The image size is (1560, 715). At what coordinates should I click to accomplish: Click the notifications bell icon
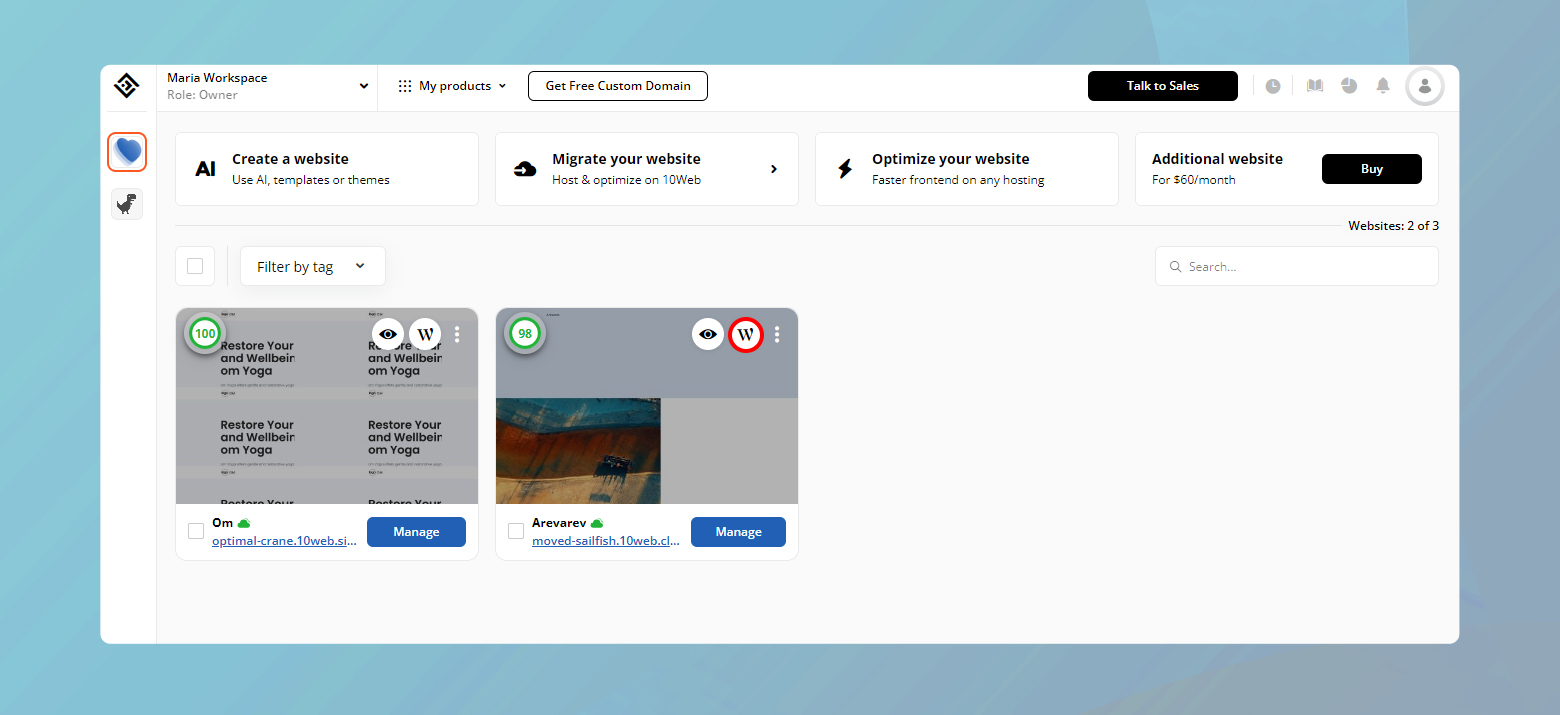click(1384, 86)
